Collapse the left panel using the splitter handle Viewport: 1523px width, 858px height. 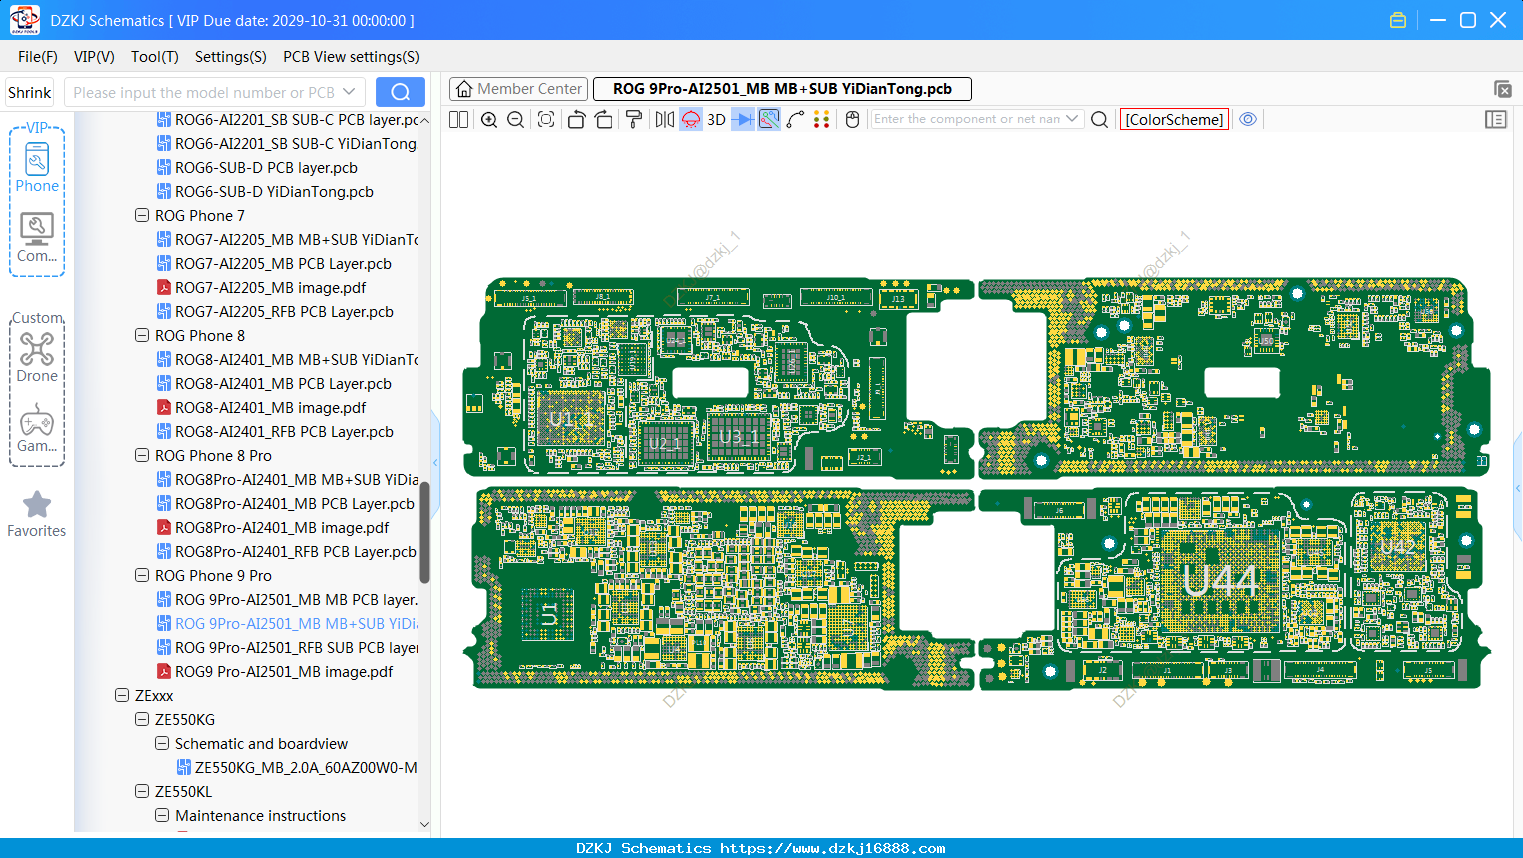pyautogui.click(x=435, y=462)
